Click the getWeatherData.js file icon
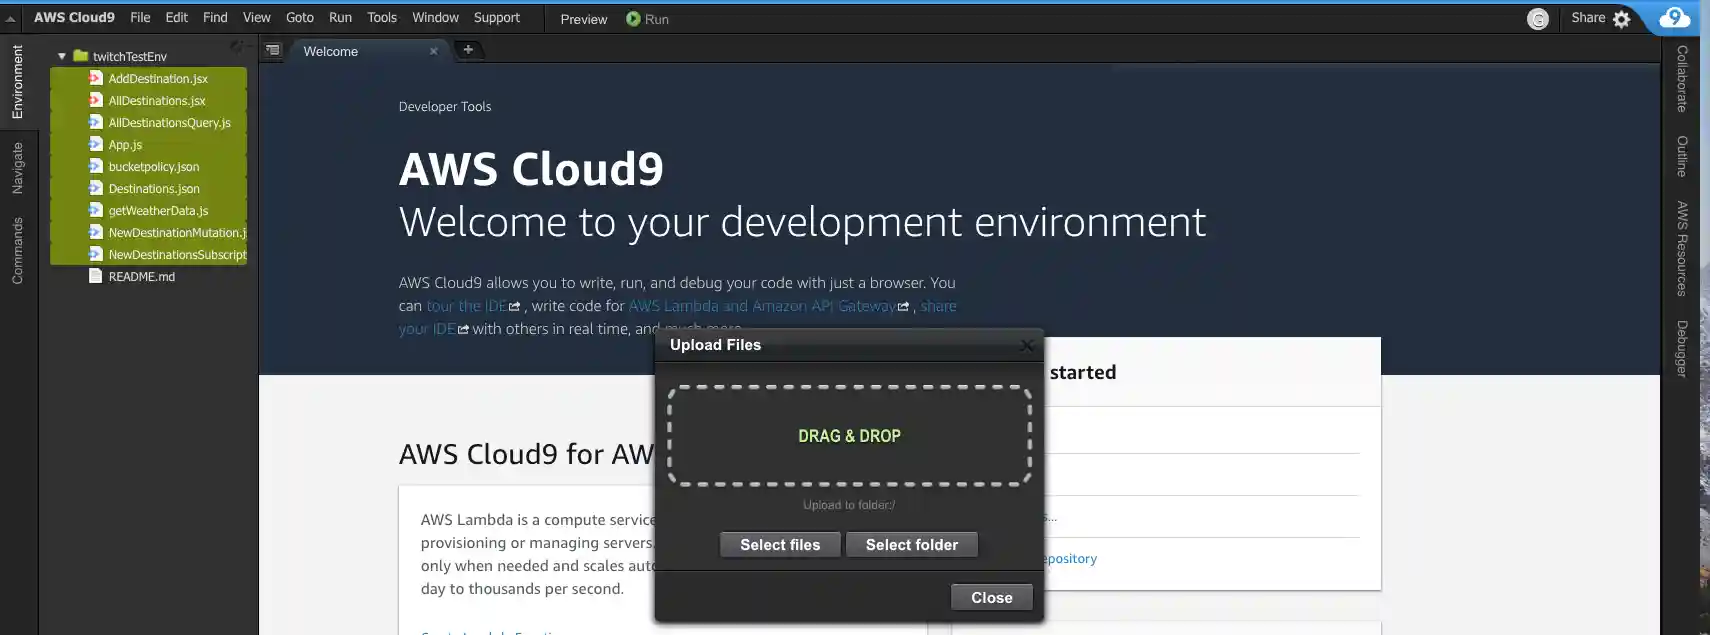The width and height of the screenshot is (1710, 635). point(96,210)
